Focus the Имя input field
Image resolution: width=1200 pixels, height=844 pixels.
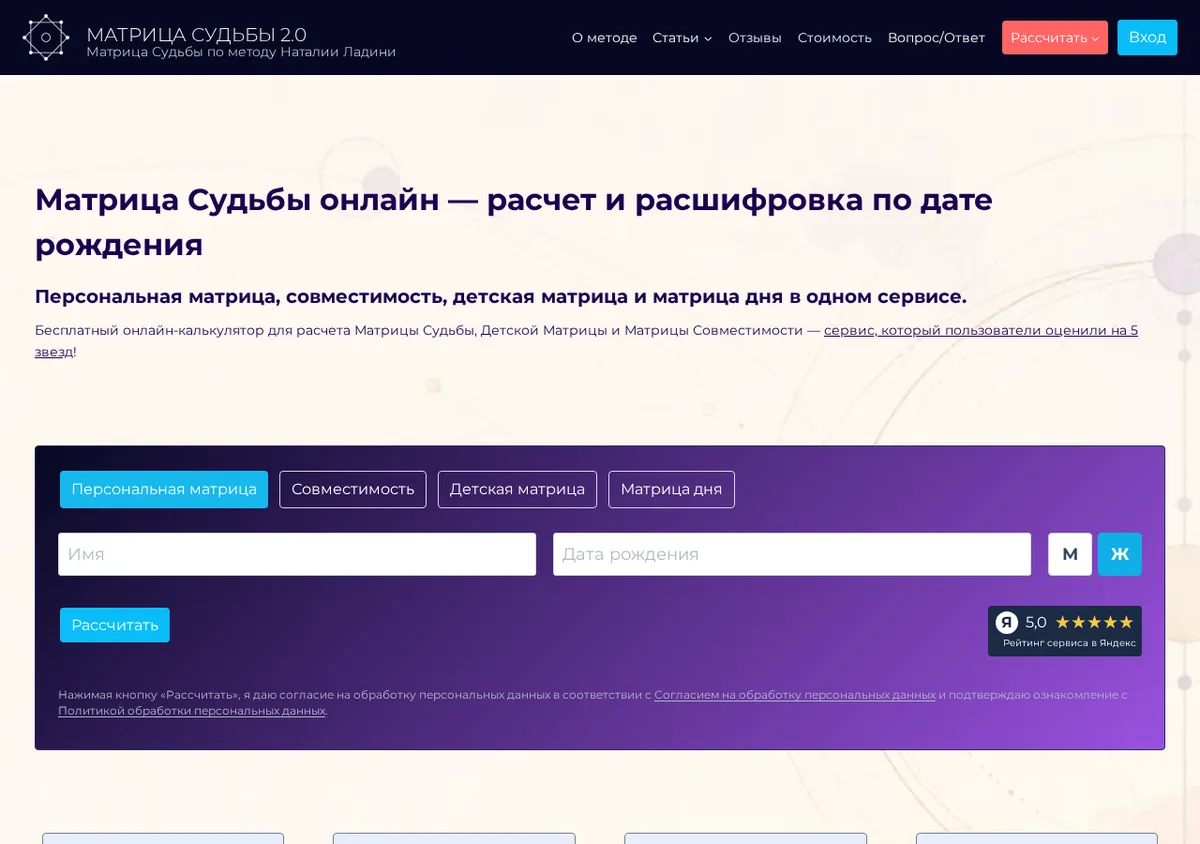(297, 554)
